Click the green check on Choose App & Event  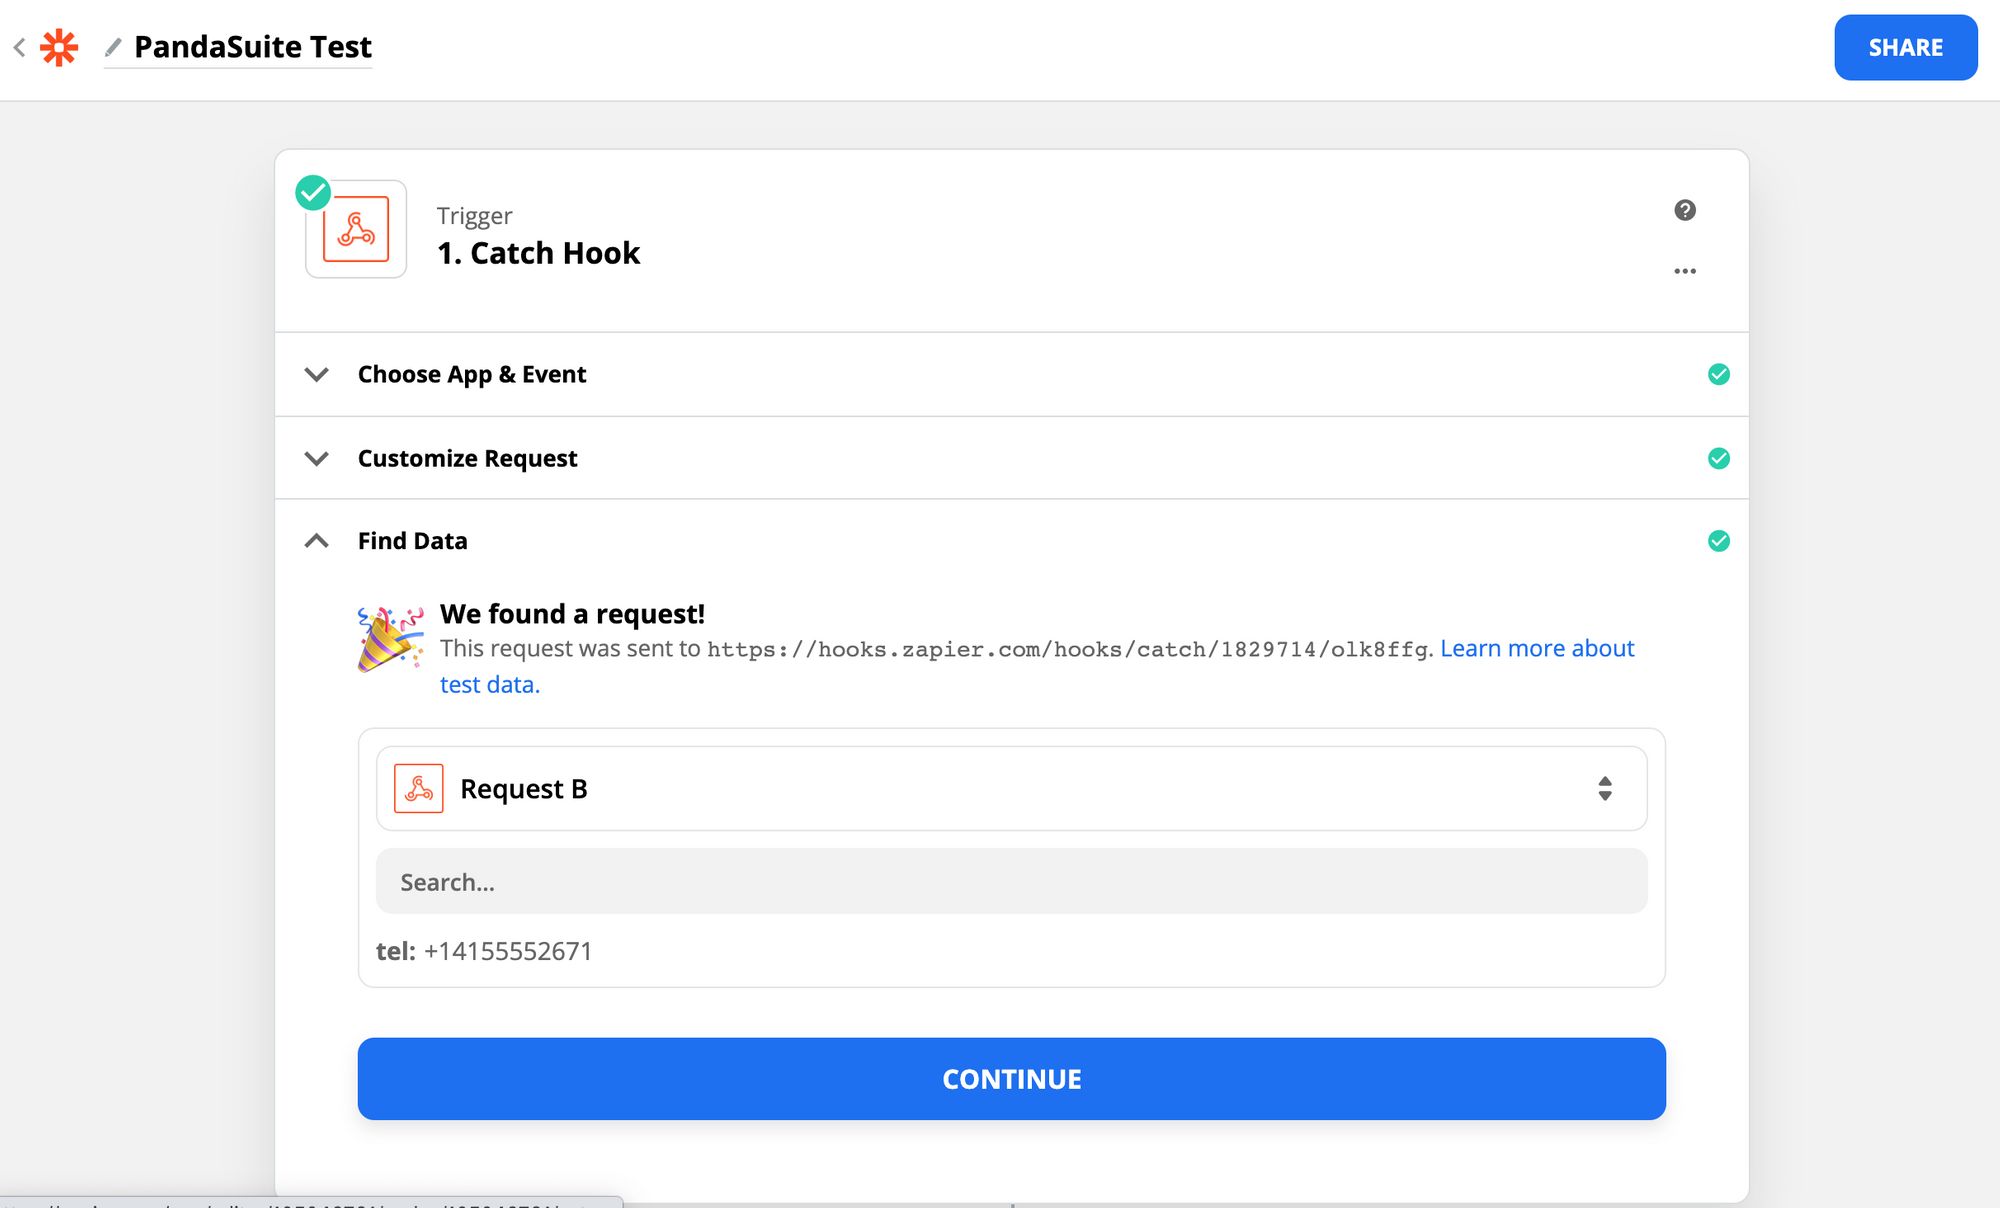[1718, 374]
